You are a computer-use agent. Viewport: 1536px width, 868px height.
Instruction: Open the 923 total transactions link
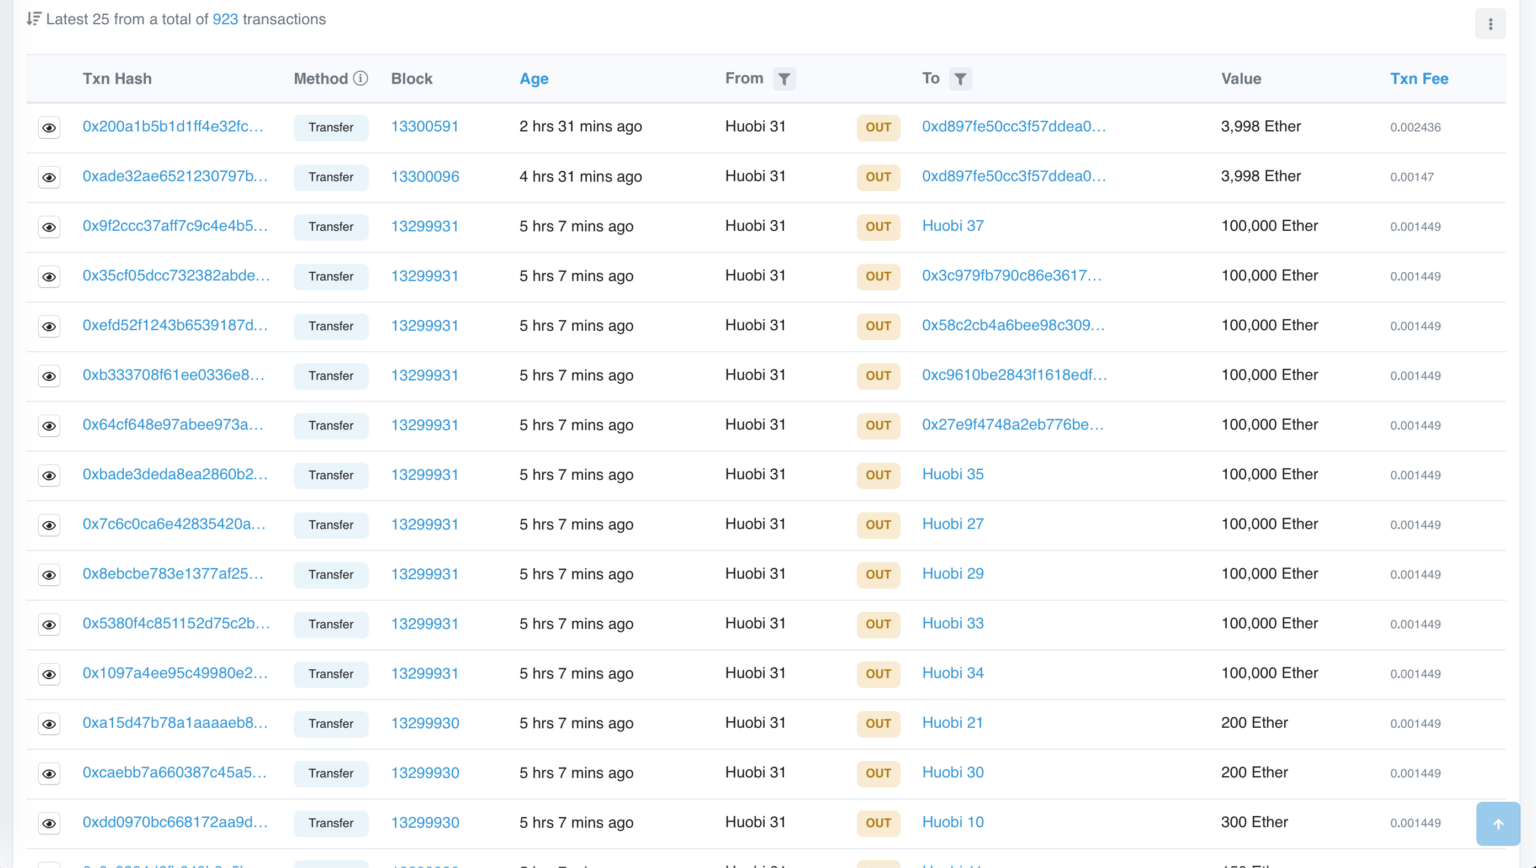tap(225, 19)
